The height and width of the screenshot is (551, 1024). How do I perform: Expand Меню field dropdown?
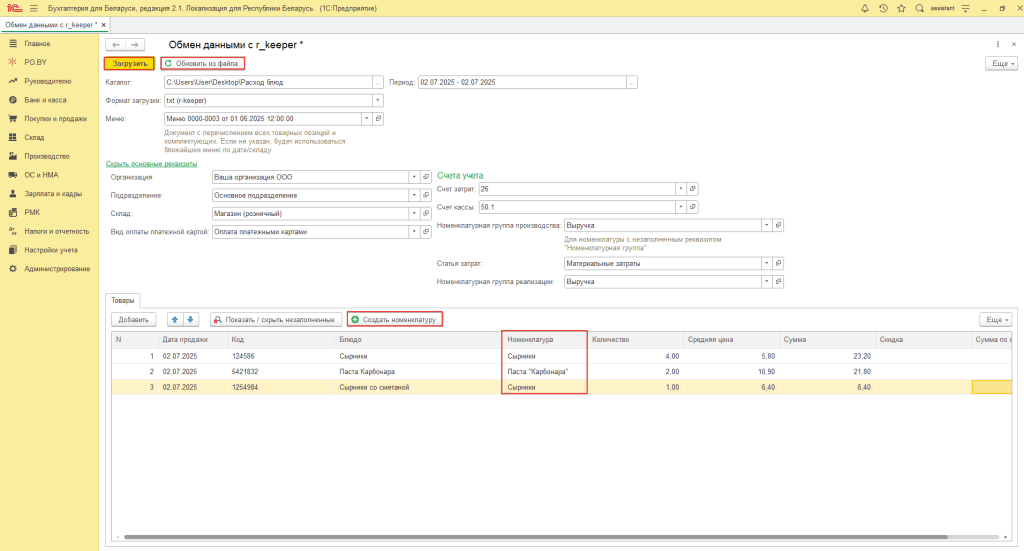[x=366, y=119]
